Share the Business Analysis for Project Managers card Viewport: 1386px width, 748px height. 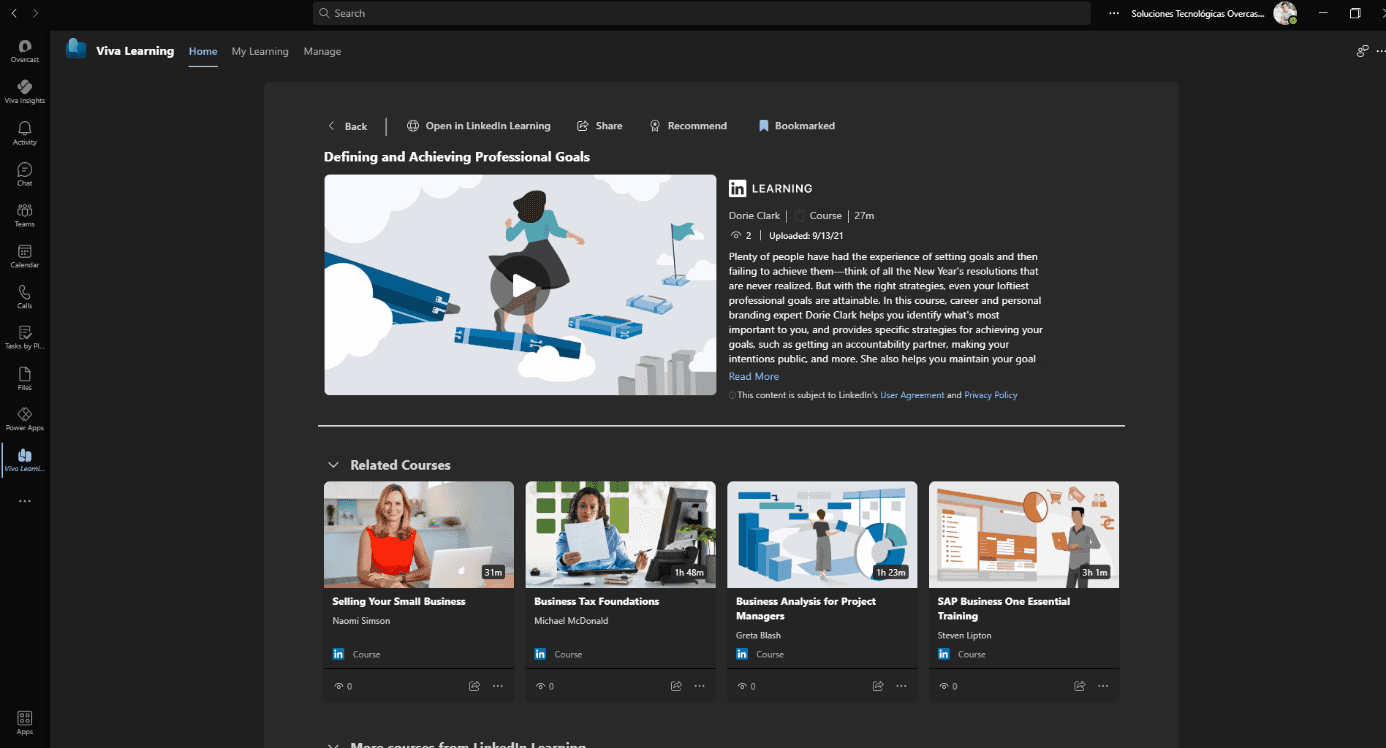pyautogui.click(x=878, y=686)
